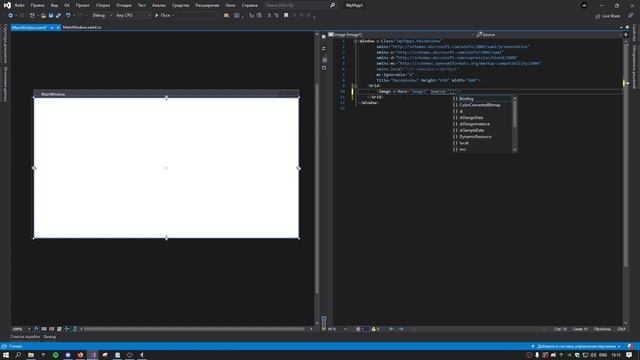Click the Live Share button
The height and width of the screenshot is (360, 640).
607,16
